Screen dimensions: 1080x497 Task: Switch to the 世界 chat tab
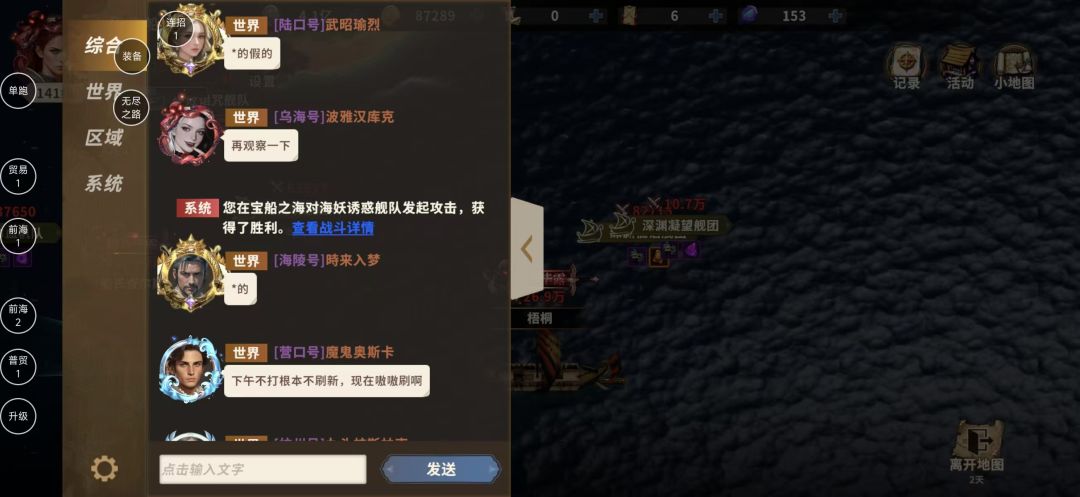[103, 92]
